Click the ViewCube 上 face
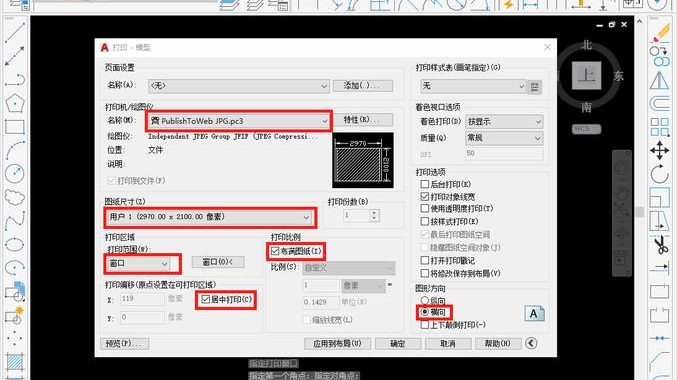The width and height of the screenshot is (677, 380). click(586, 76)
